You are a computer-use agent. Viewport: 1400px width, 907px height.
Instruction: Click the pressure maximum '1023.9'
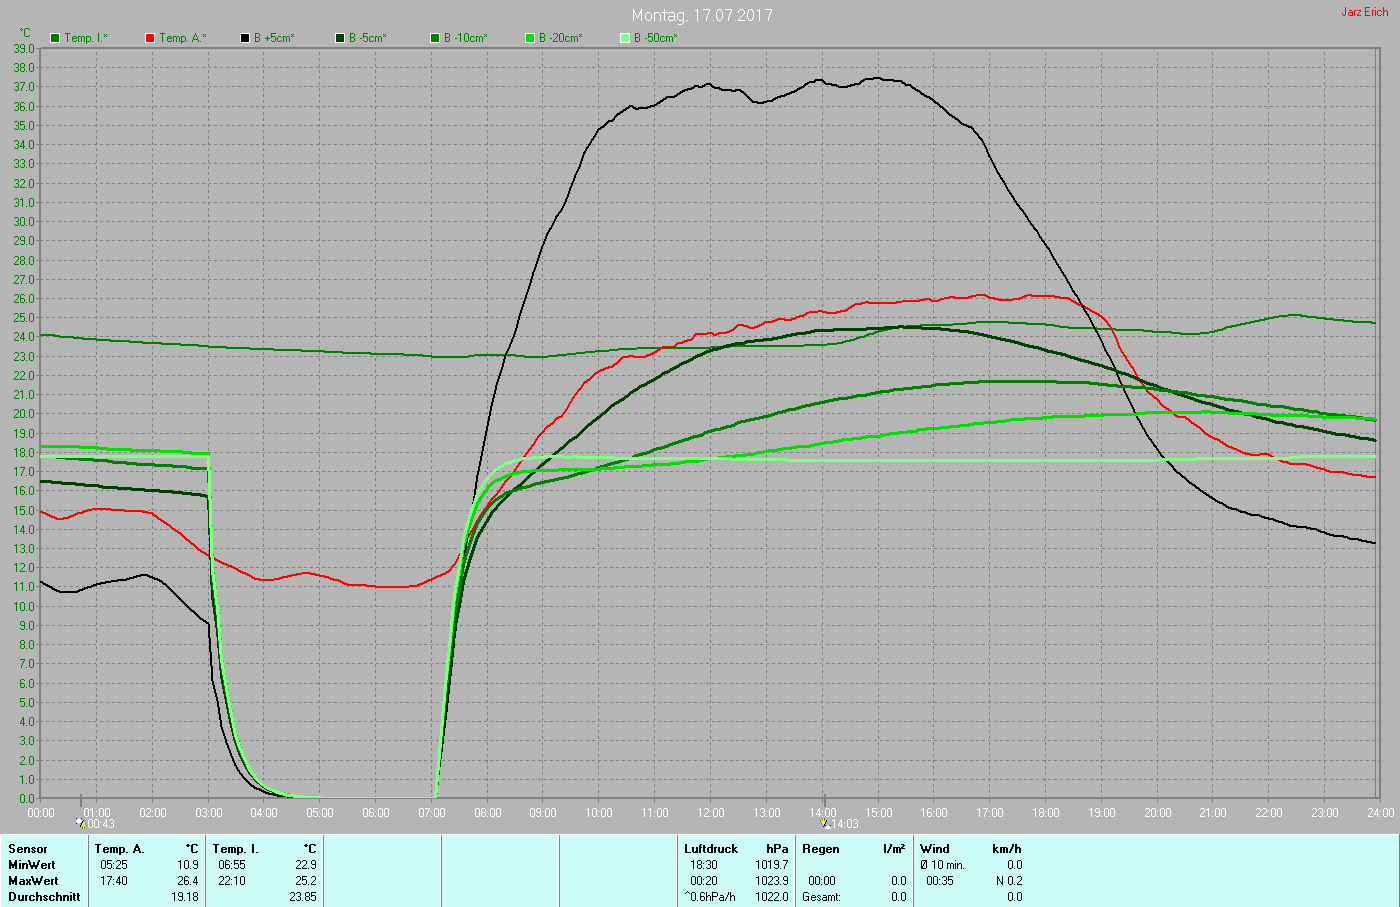[x=772, y=881]
